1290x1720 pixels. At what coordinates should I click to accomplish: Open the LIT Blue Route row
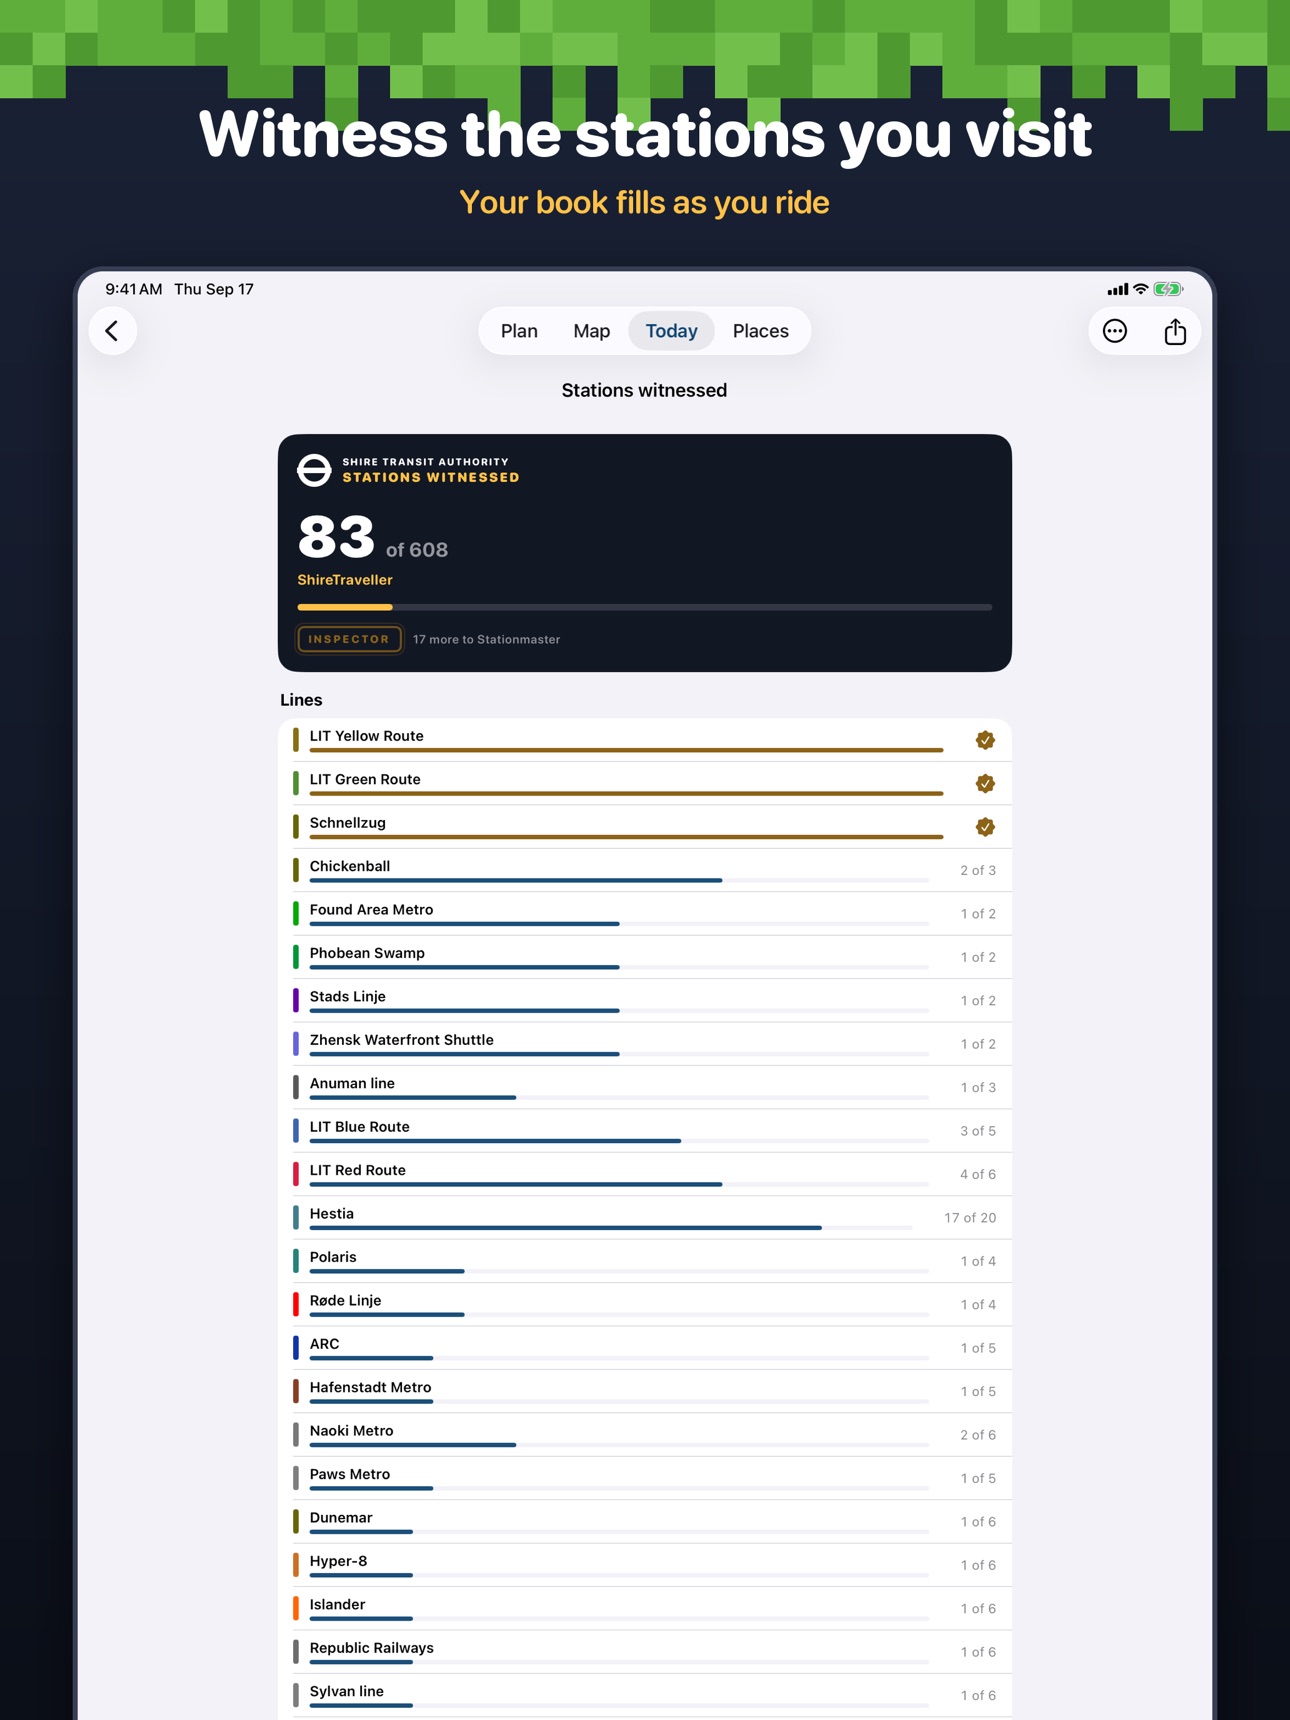click(x=645, y=1131)
